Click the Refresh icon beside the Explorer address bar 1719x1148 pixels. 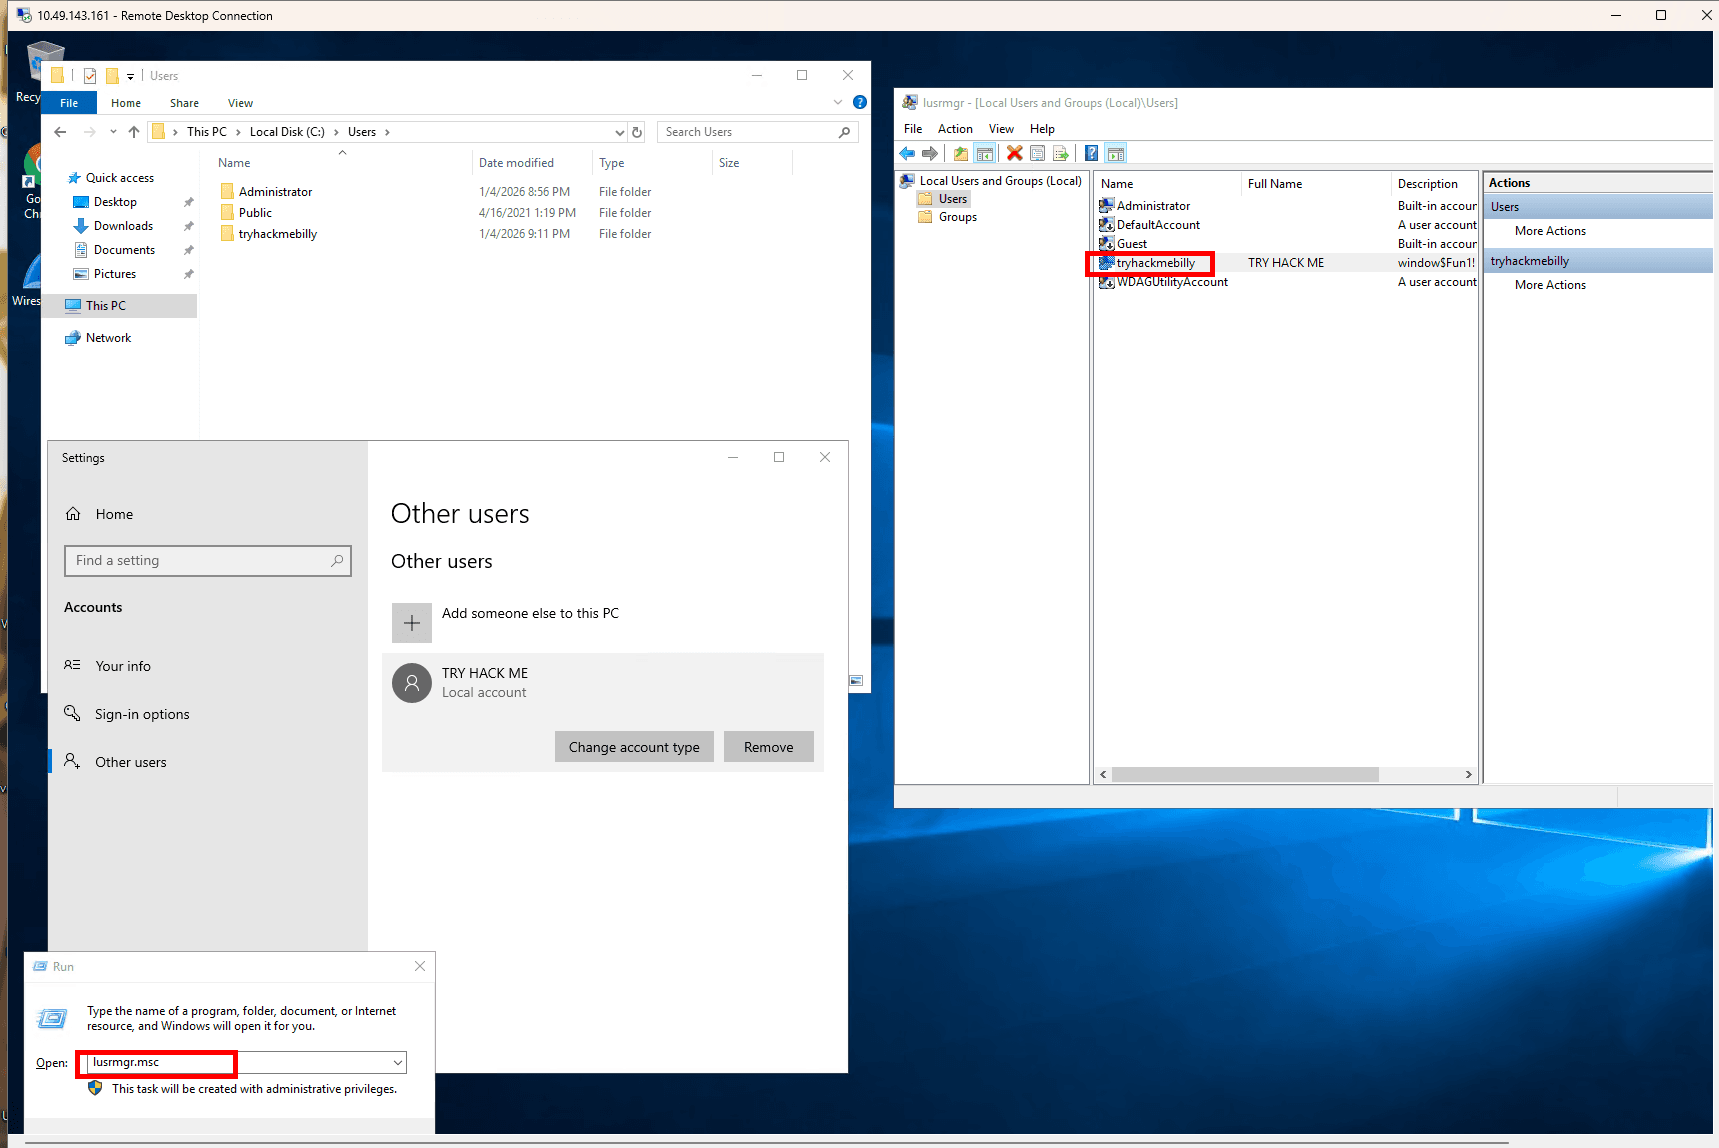click(x=637, y=132)
